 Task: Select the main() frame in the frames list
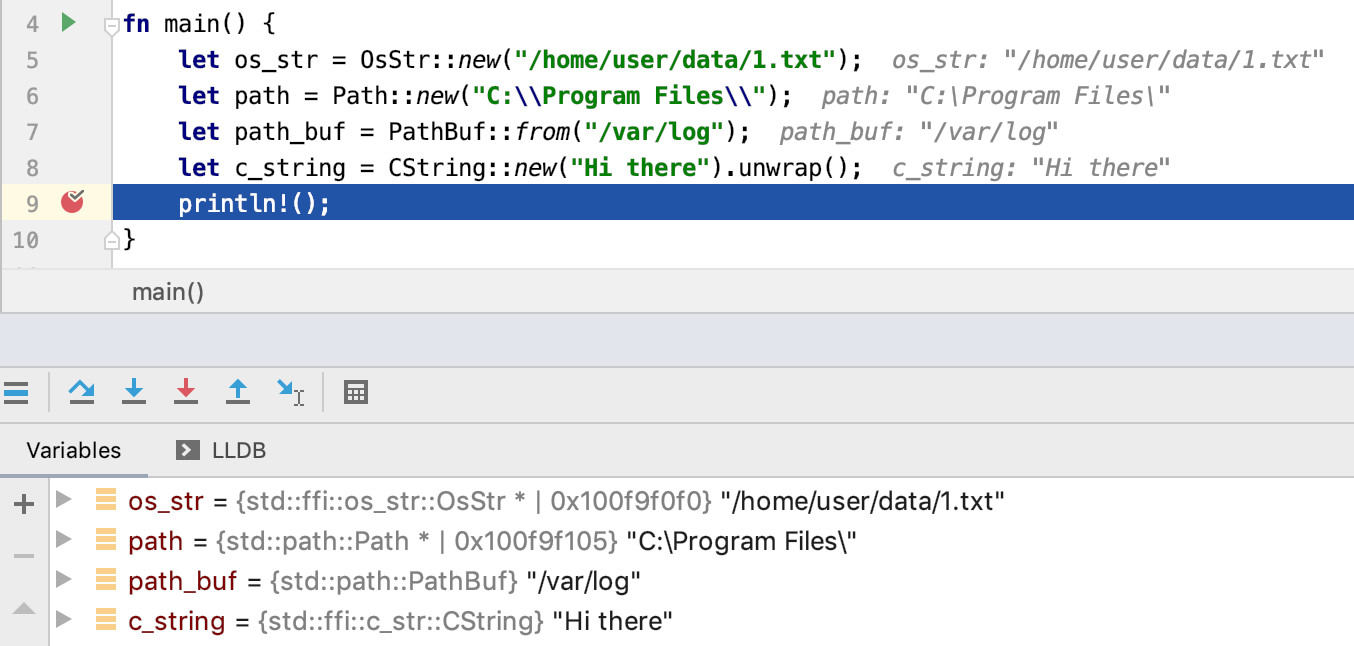coord(167,291)
